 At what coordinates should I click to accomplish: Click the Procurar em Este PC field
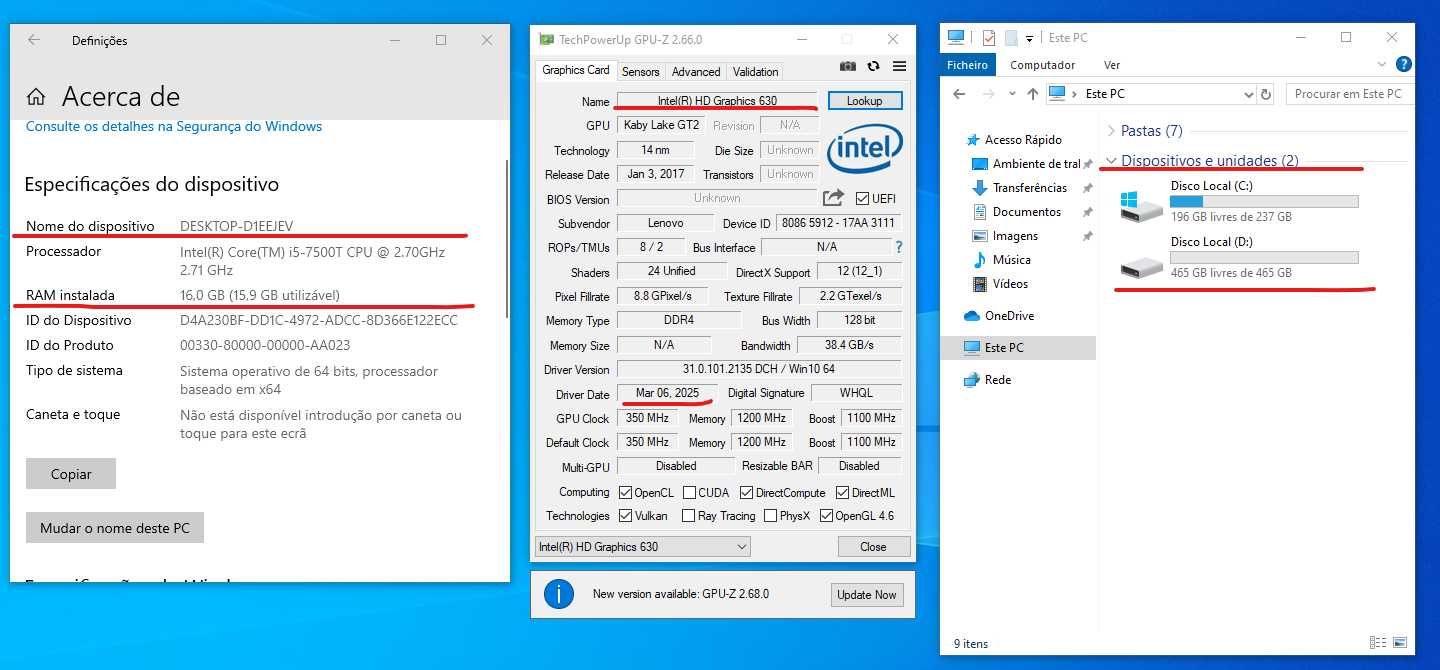point(1349,94)
